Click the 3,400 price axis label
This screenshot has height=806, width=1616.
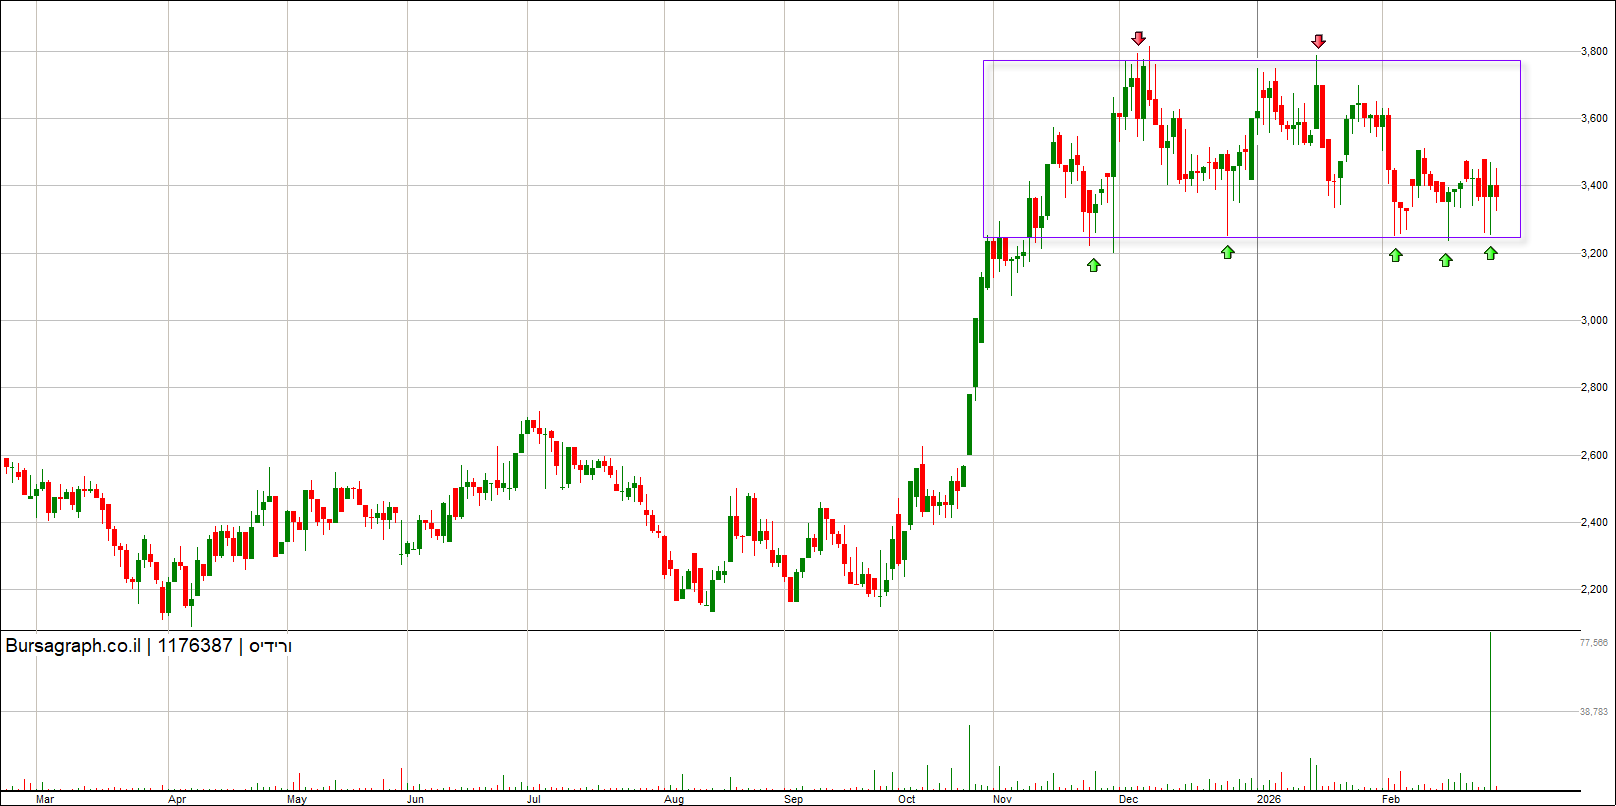1594,185
